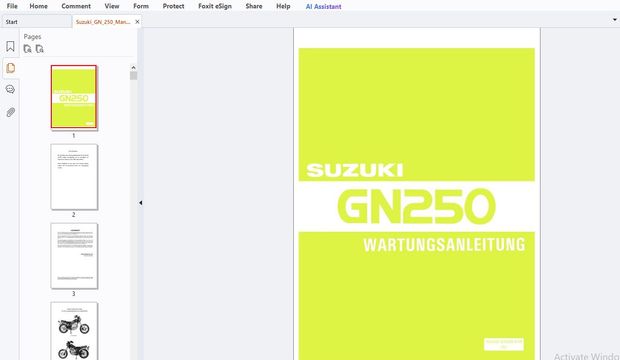Select page 1 thumbnail
Image resolution: width=620 pixels, height=360 pixels.
click(x=74, y=97)
